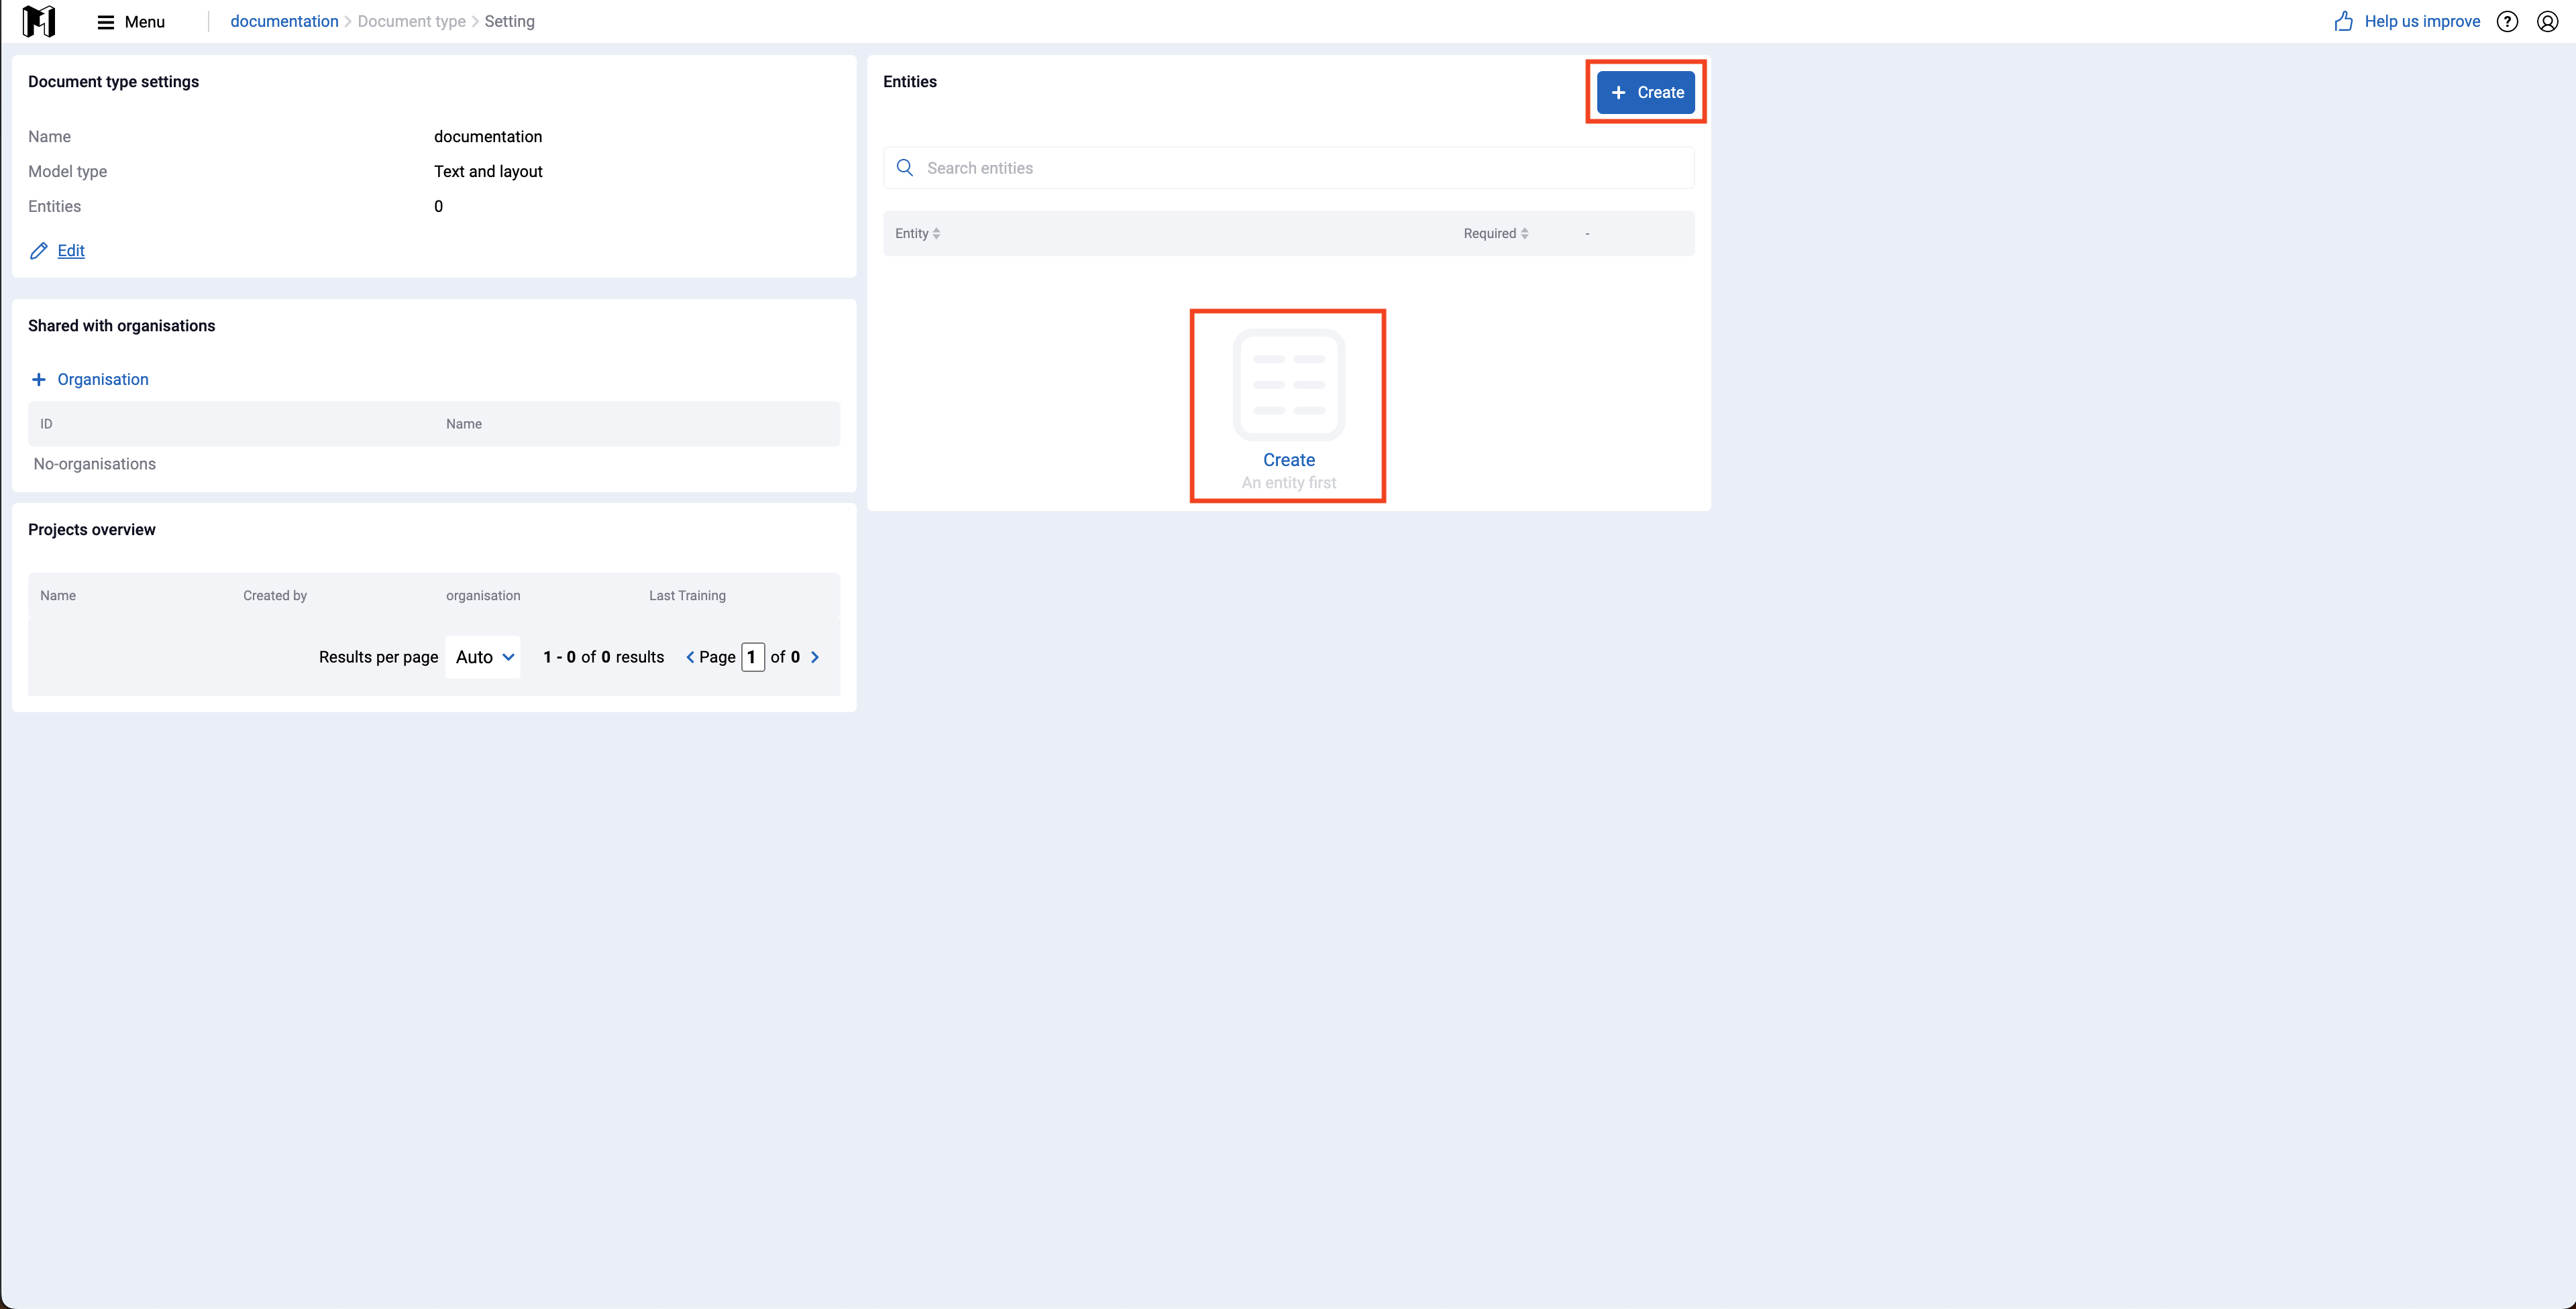This screenshot has height=1309, width=2576.
Task: Click the Name header in organisations table
Action: click(x=464, y=424)
